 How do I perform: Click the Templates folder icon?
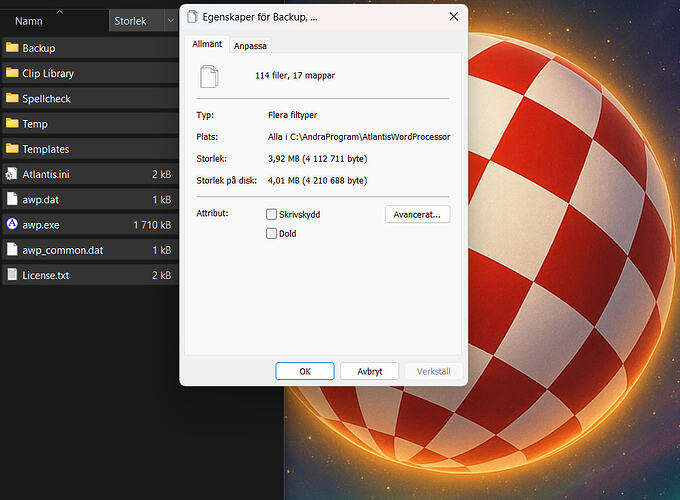click(12, 149)
